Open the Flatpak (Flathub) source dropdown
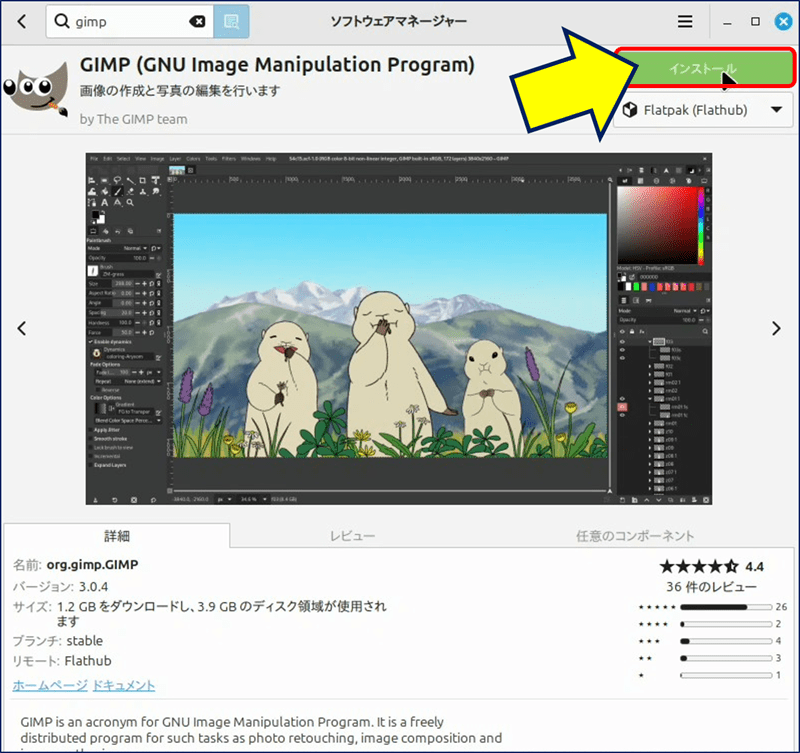The height and width of the screenshot is (753, 800). (704, 110)
